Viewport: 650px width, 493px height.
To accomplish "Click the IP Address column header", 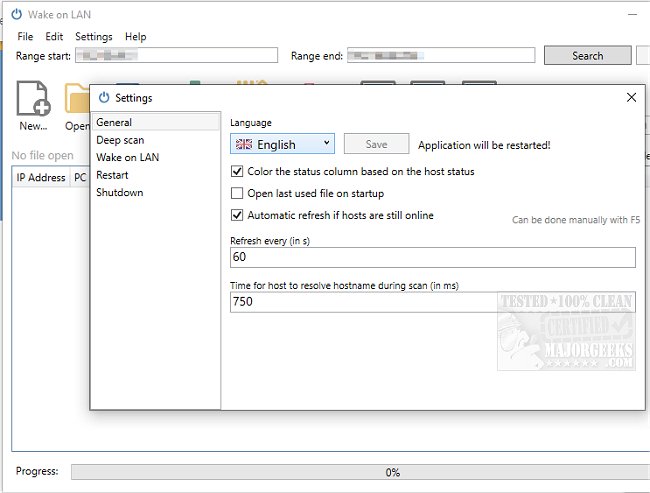I will (41, 177).
